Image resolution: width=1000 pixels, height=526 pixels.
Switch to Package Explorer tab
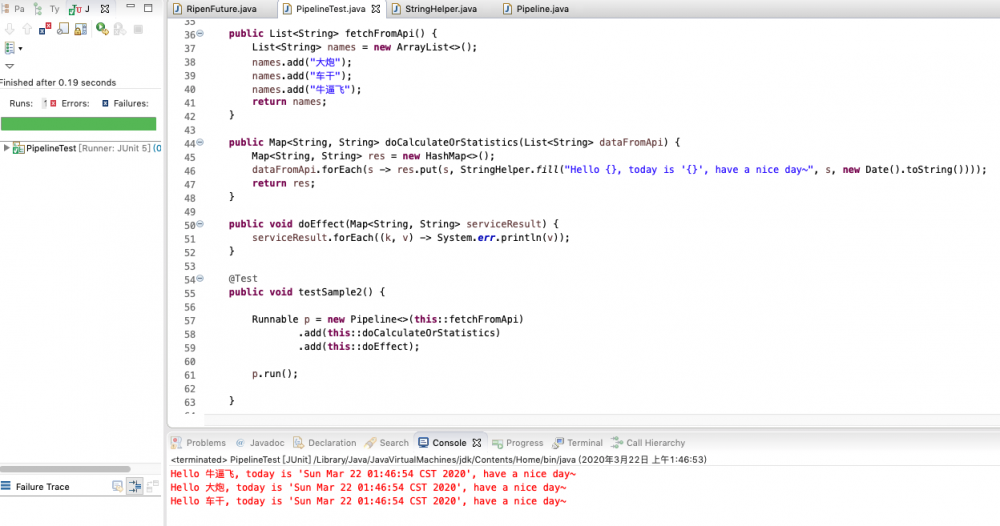[13, 9]
